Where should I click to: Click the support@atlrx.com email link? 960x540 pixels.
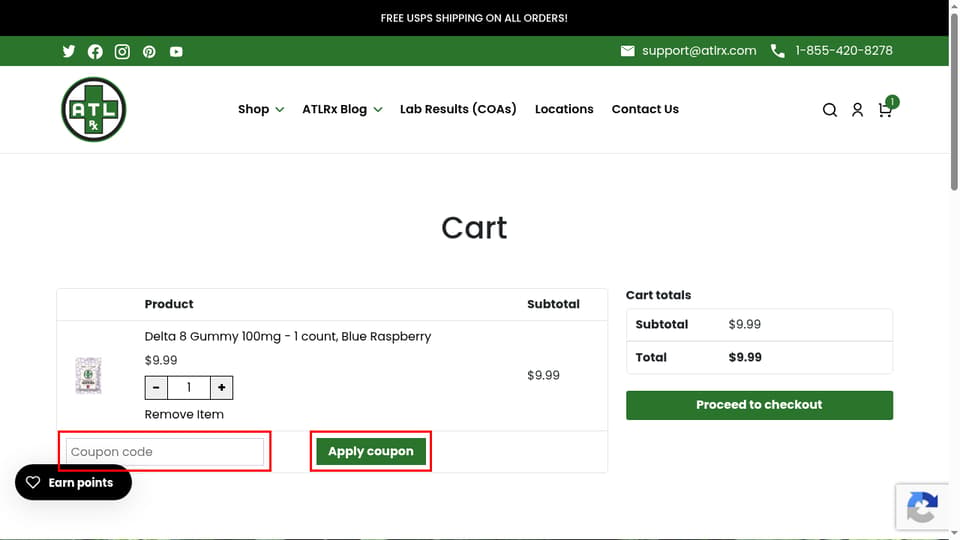(699, 51)
